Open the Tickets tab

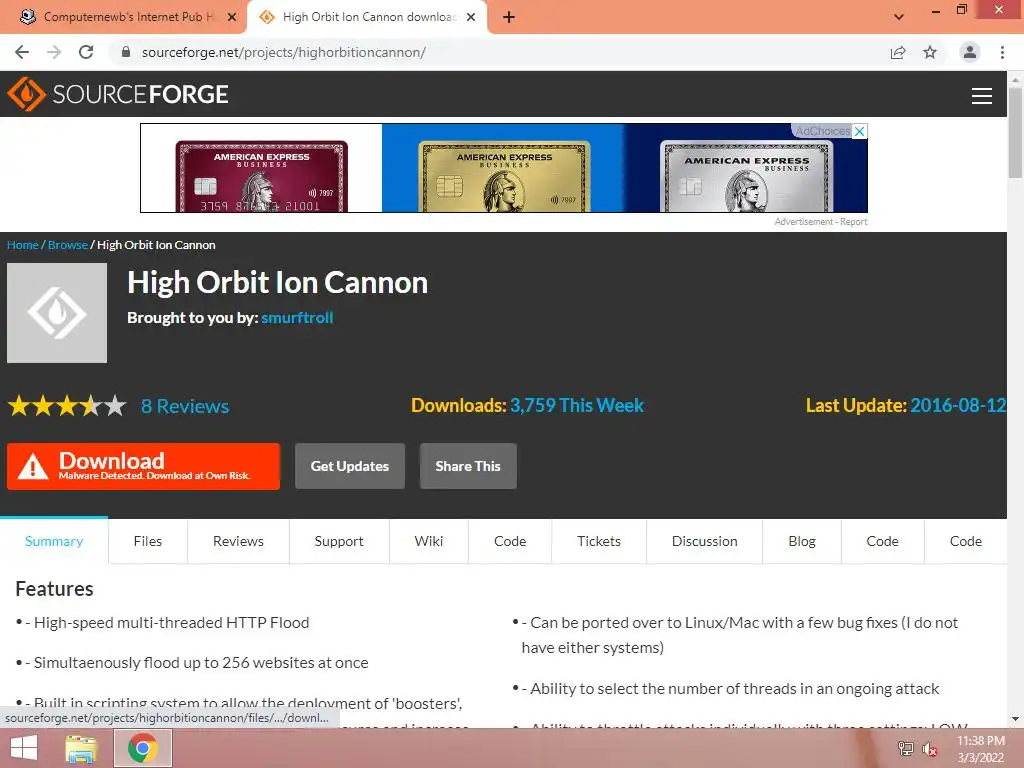[599, 541]
